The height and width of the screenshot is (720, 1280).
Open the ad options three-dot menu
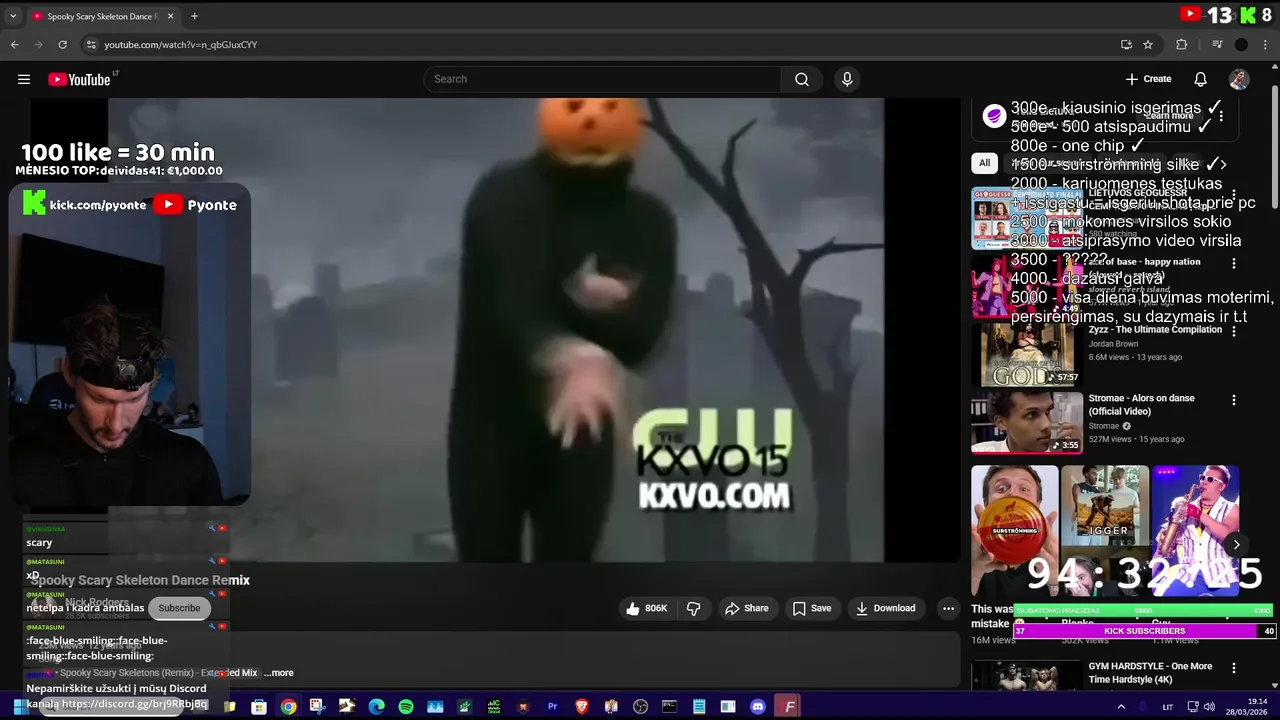click(1221, 116)
